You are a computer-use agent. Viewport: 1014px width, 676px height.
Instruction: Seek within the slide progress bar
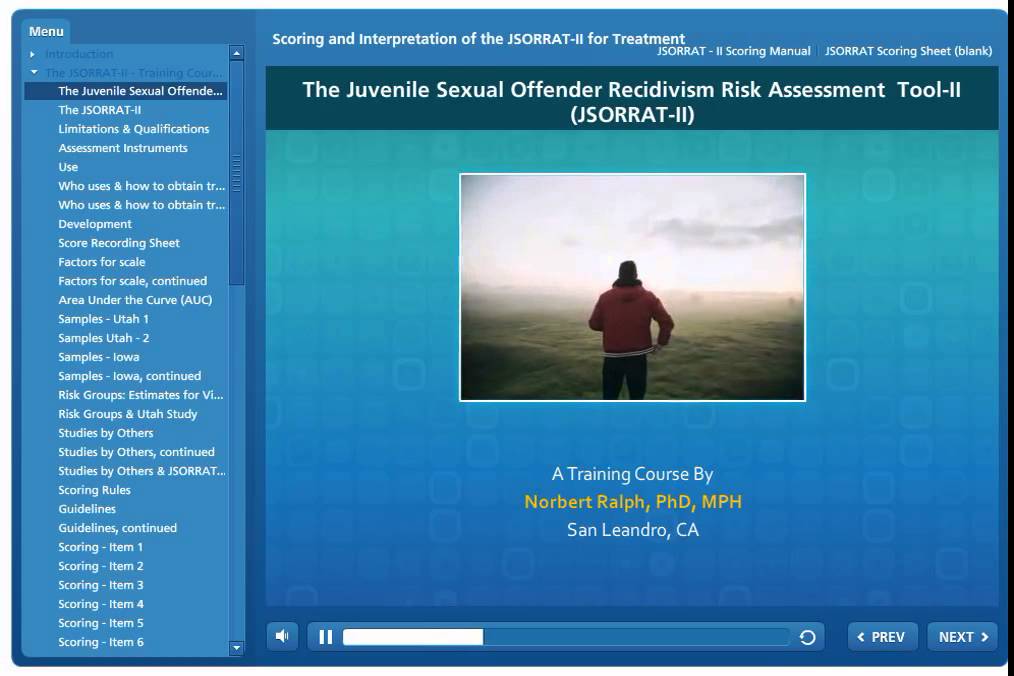565,637
